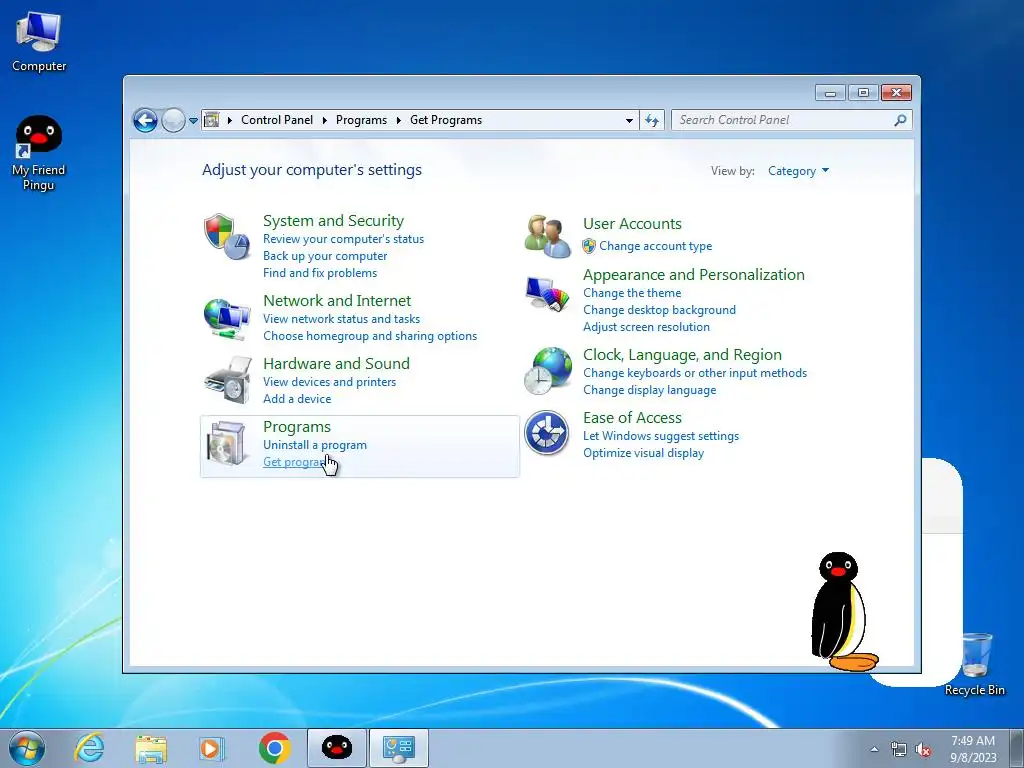
Task: Open the Programs heading link
Action: point(297,426)
